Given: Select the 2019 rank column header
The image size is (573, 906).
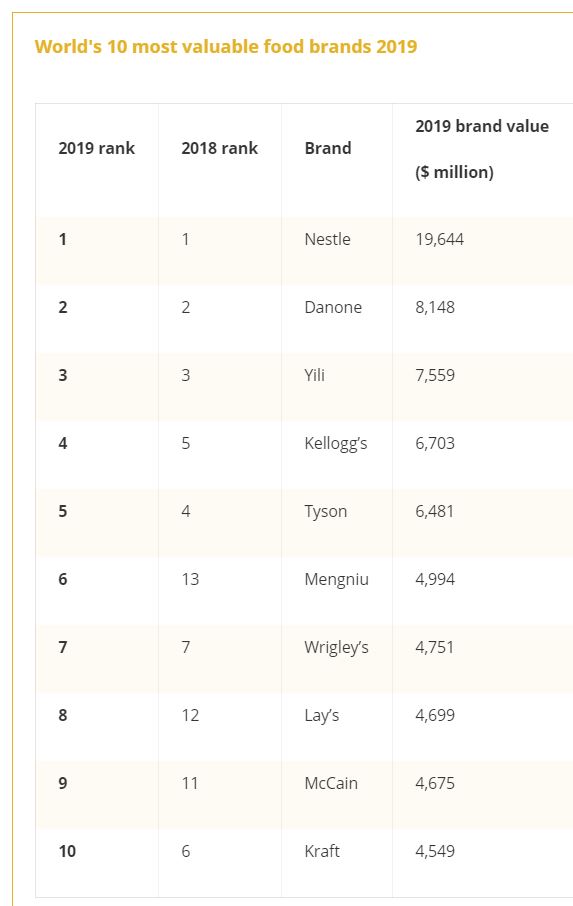Looking at the screenshot, I should [96, 148].
